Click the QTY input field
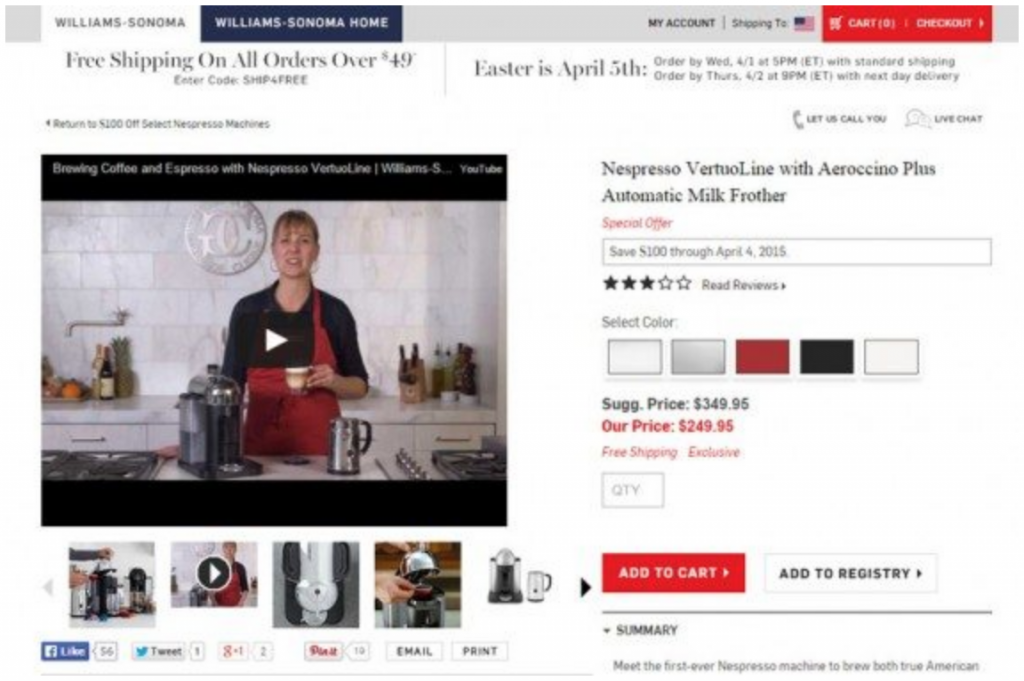1024x681 pixels. point(633,490)
